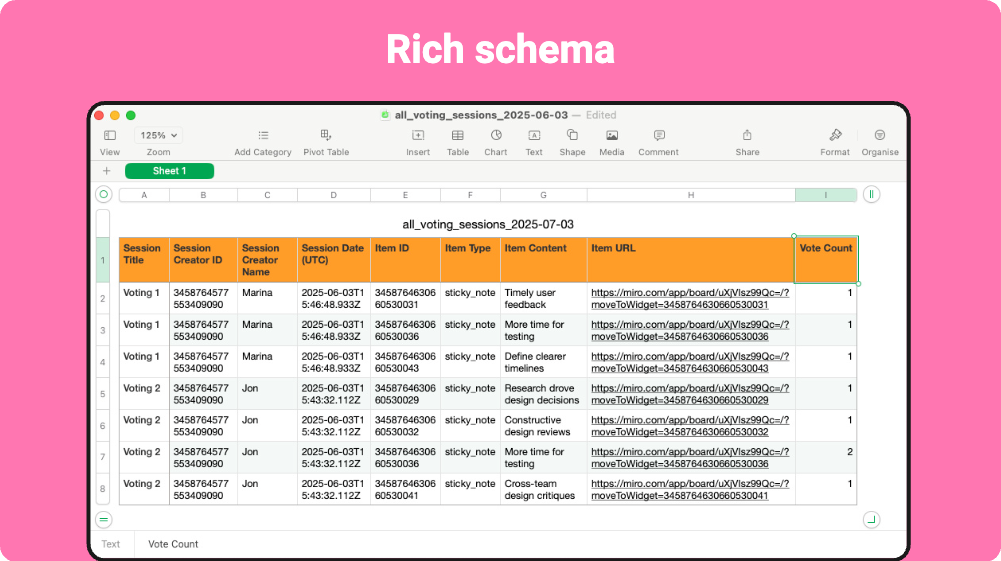
Task: Click the 'Vote Count' text in the formula bar
Action: [x=173, y=544]
